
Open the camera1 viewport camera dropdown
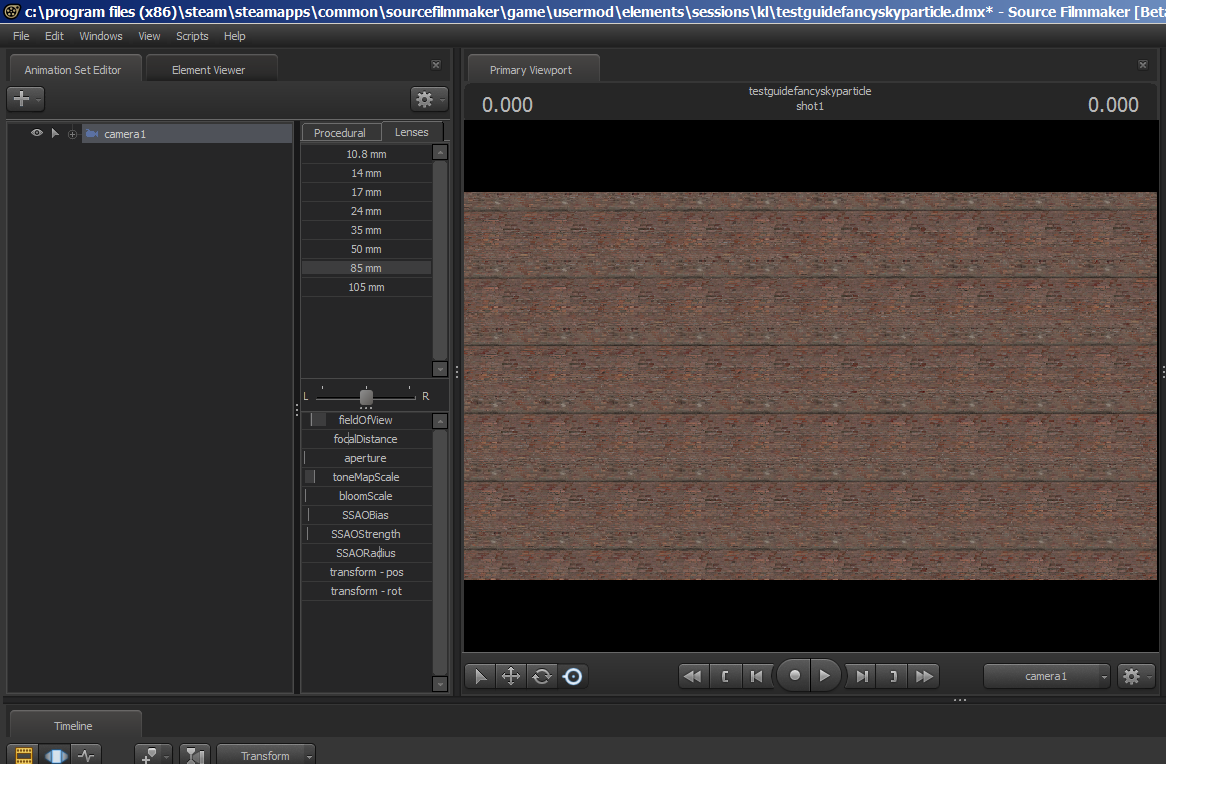point(1047,677)
